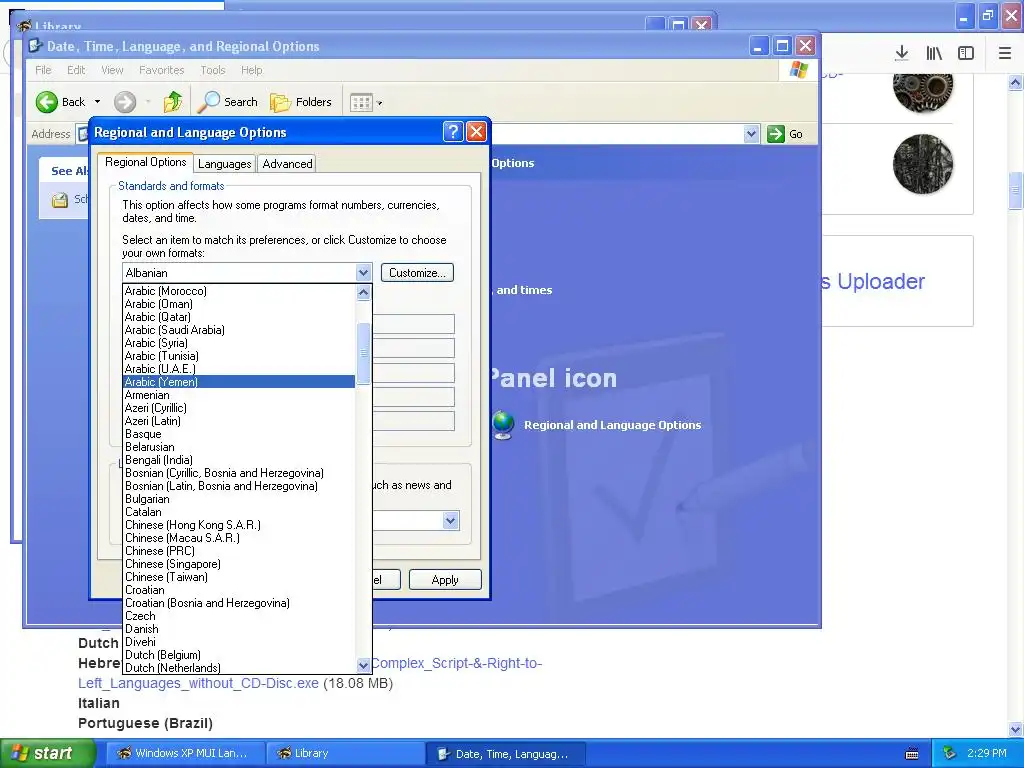Click the first gears thumbnail in browser

coord(923,90)
